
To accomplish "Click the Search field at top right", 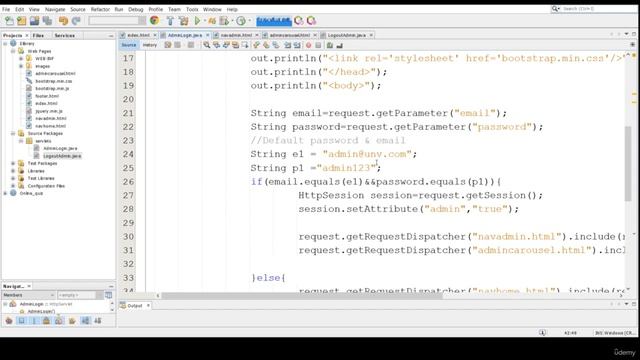I will (594, 9).
